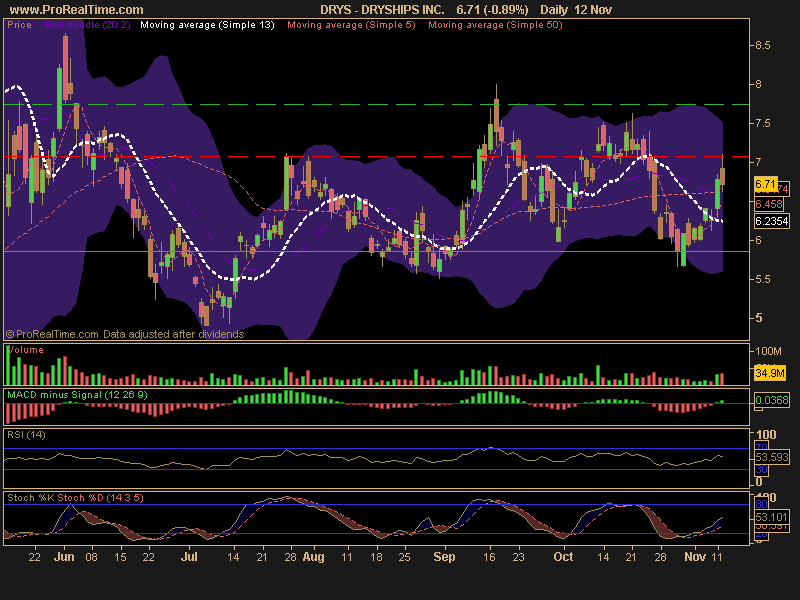Click the 34.9M volume value tag
Viewport: 800px width, 600px height.
pyautogui.click(x=770, y=373)
